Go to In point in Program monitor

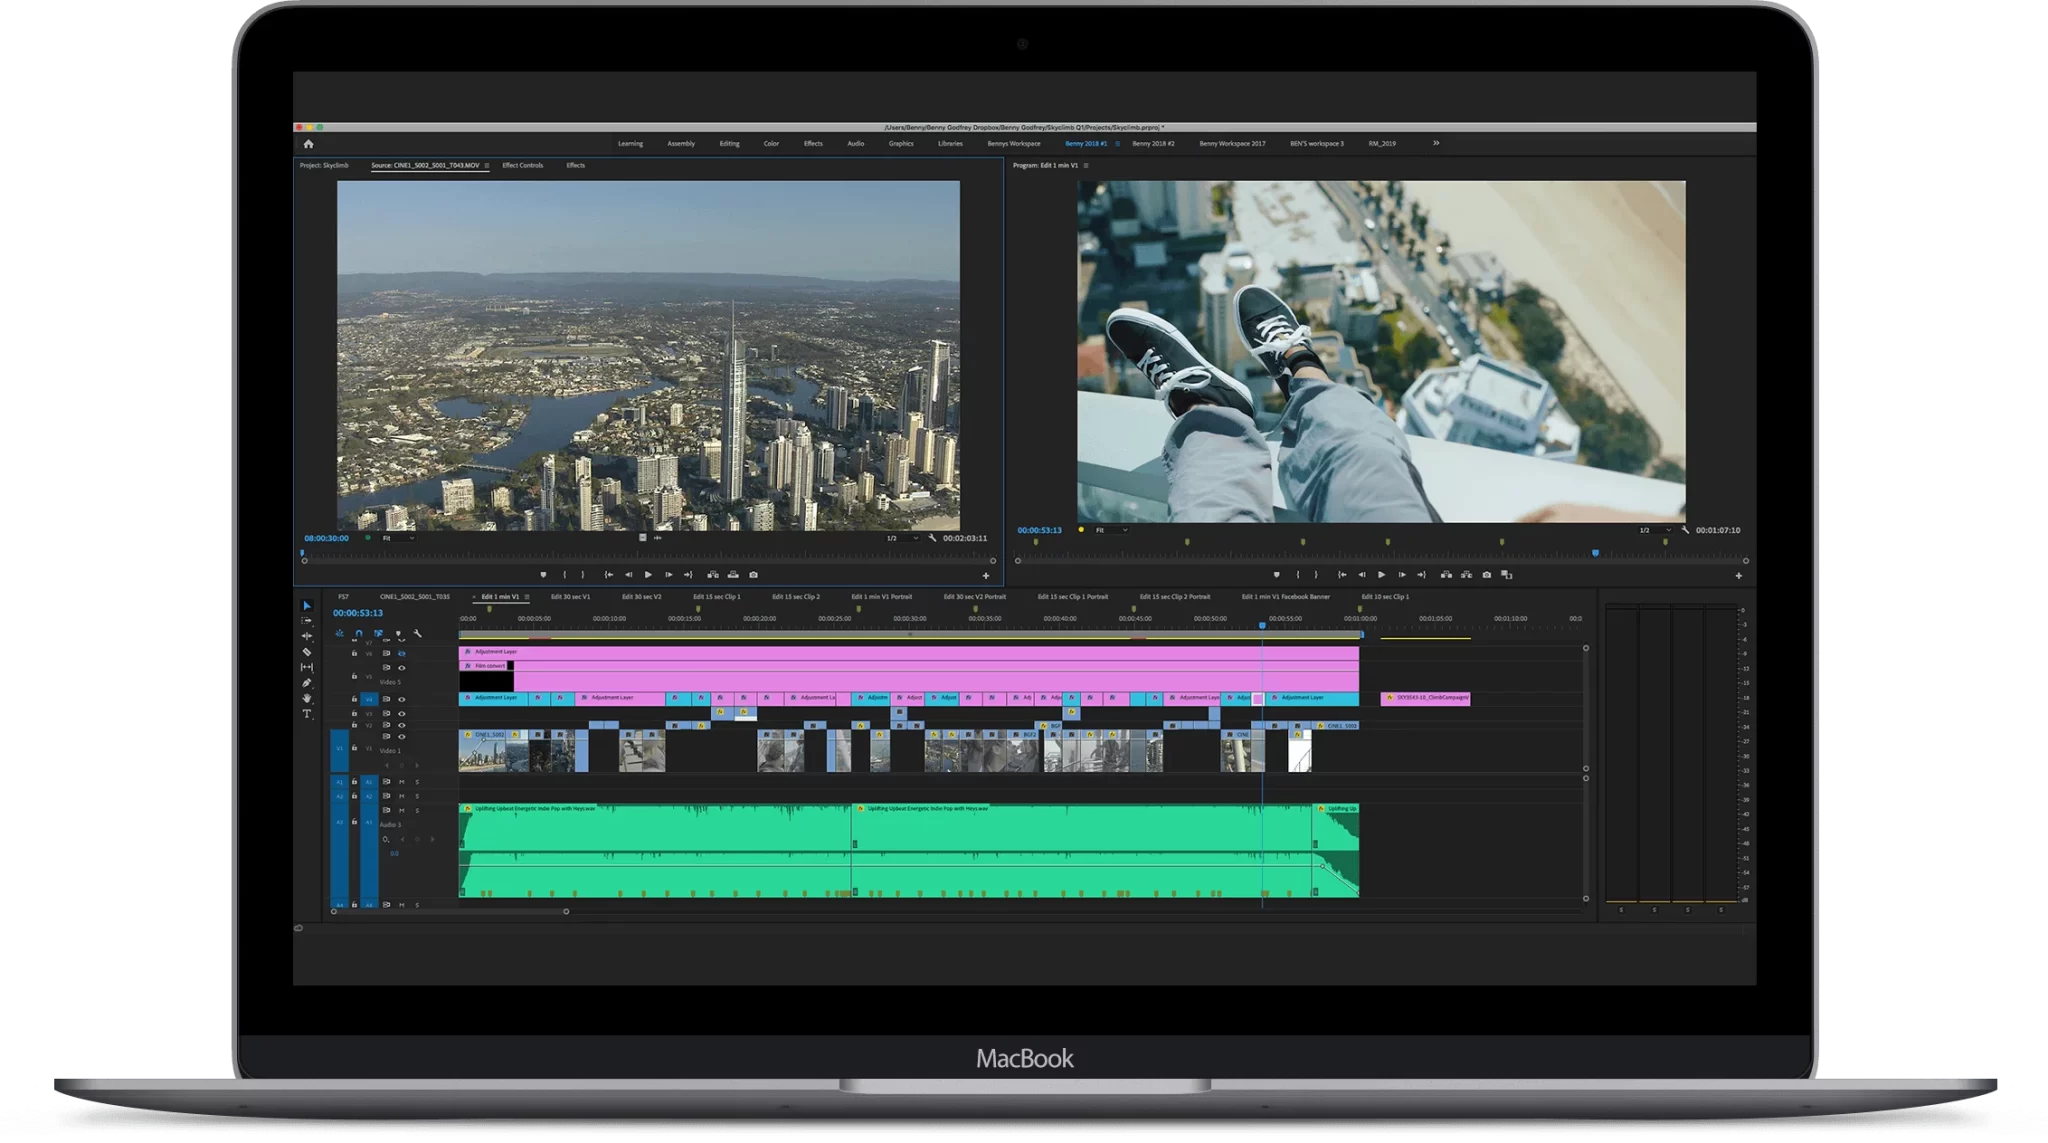1342,575
